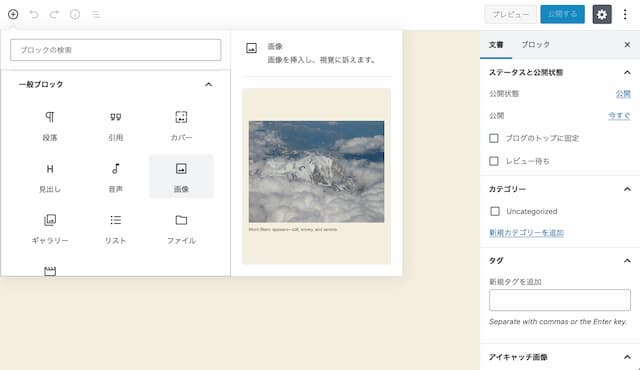640x370 pixels.
Task: Open the 今すぐ publish date link
Action: pyautogui.click(x=619, y=116)
